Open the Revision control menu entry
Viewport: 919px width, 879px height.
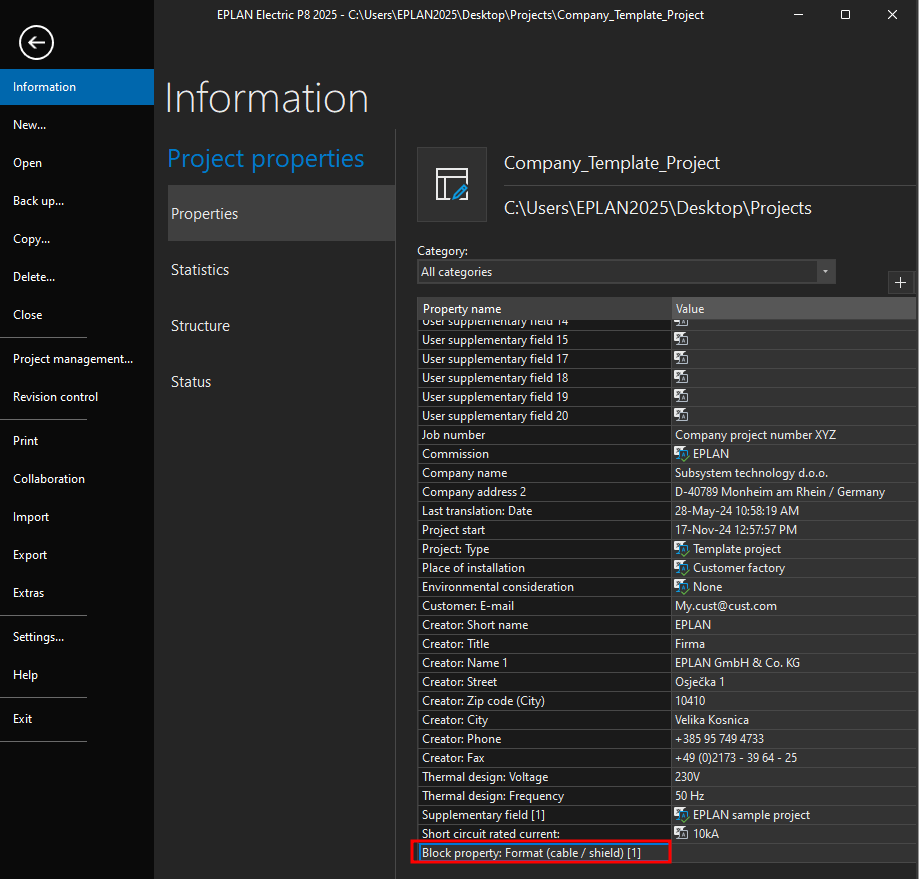56,397
